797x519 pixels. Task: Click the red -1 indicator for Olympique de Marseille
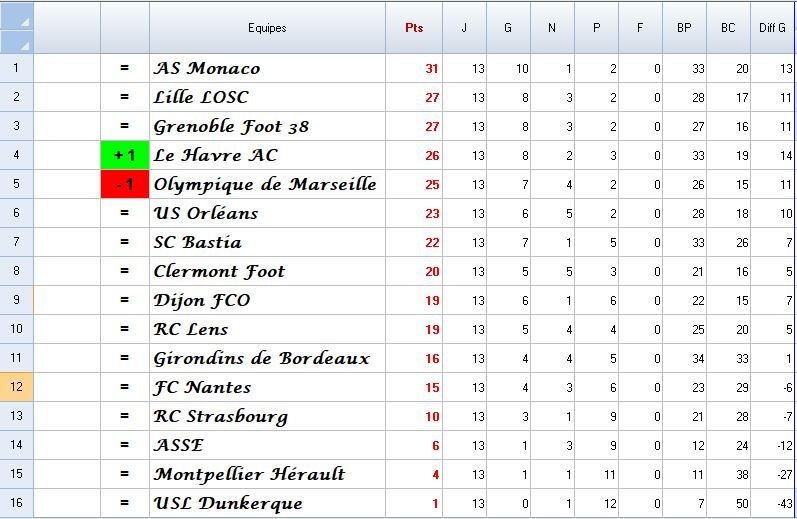coord(125,184)
